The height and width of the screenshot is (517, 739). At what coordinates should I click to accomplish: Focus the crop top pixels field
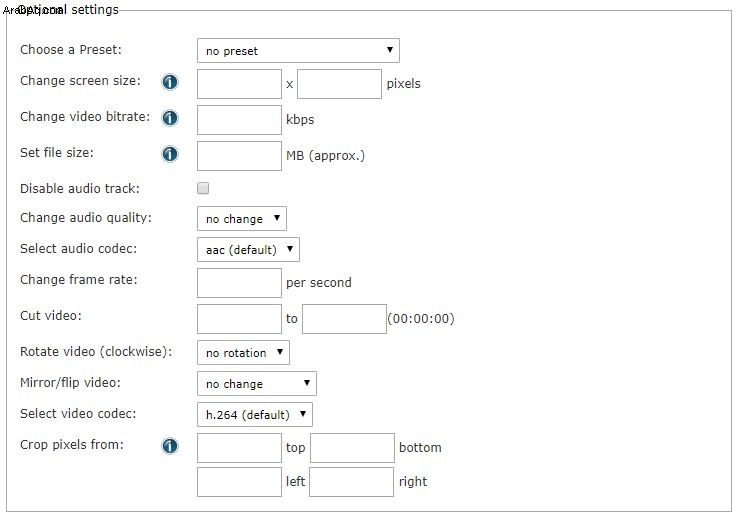point(239,448)
